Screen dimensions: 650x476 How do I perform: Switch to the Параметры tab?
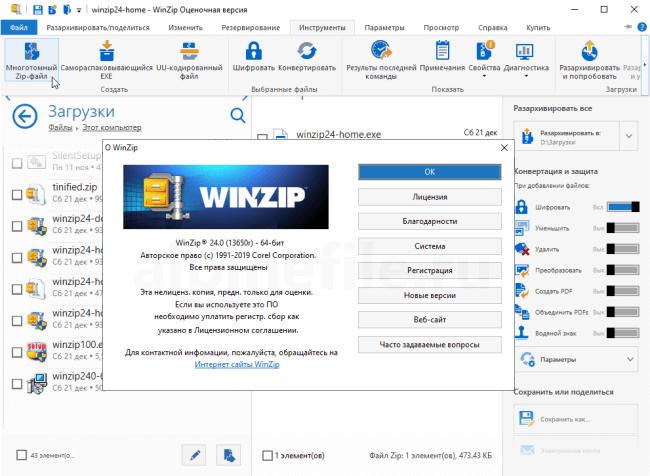(x=384, y=28)
